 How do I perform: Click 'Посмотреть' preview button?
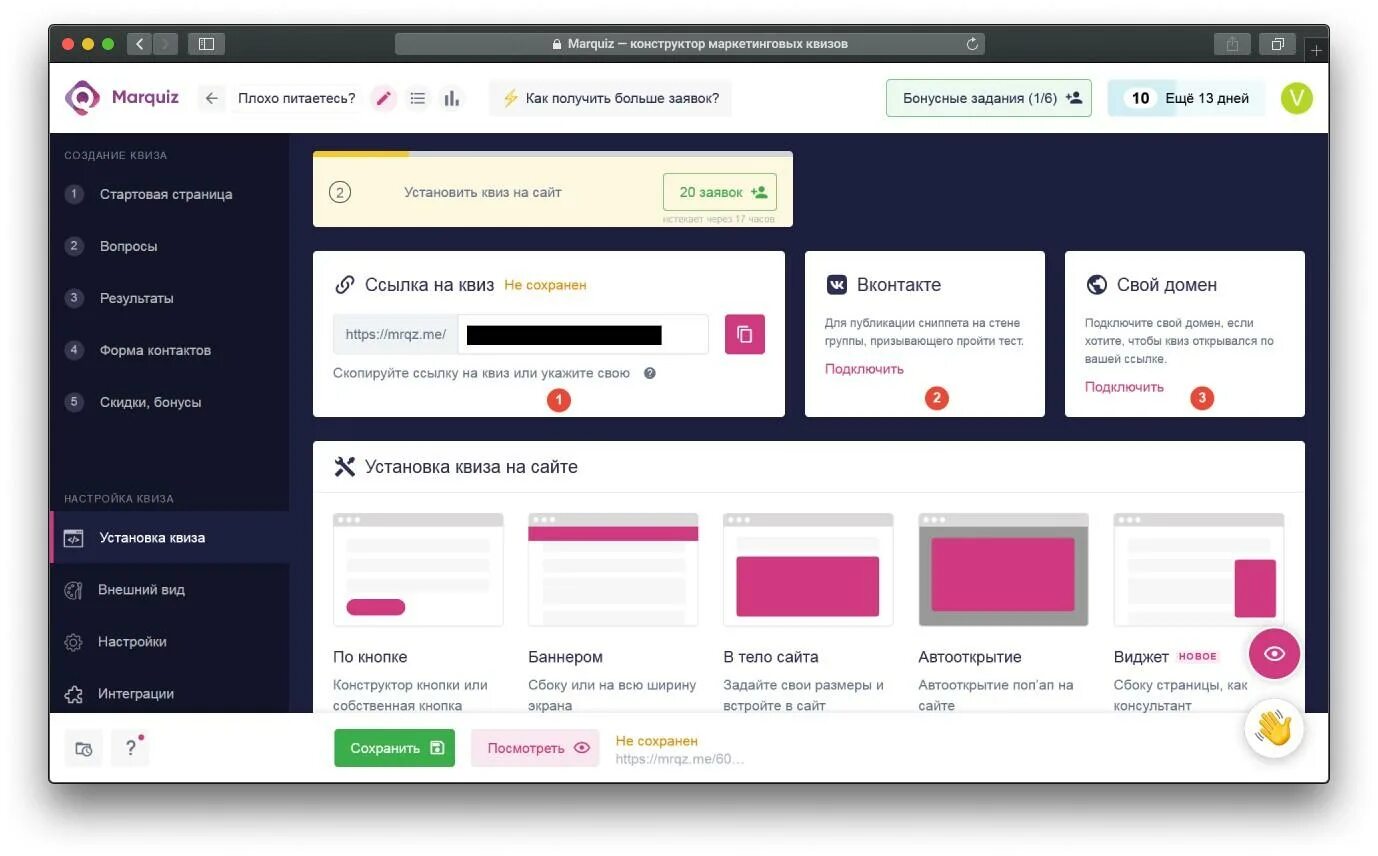[x=535, y=748]
